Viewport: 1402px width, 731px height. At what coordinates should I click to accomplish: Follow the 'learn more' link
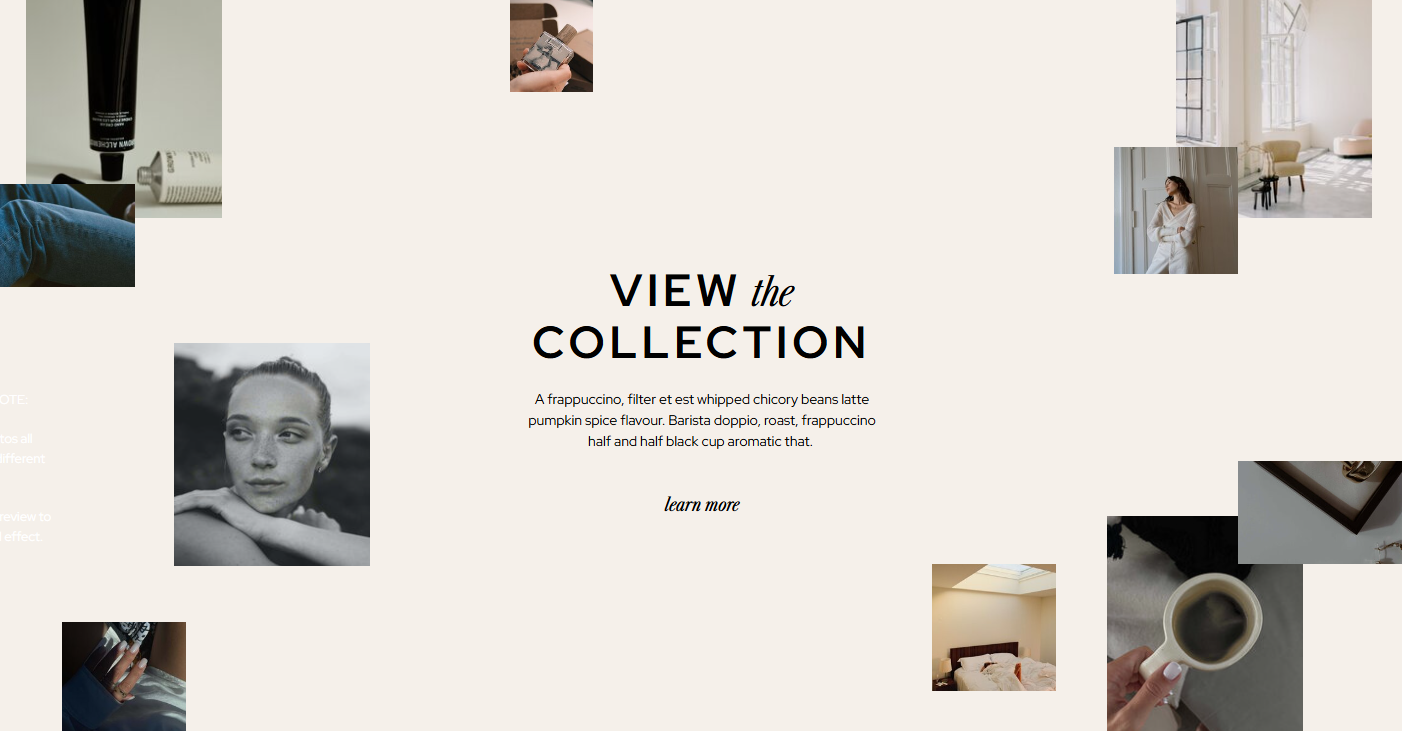pyautogui.click(x=702, y=504)
